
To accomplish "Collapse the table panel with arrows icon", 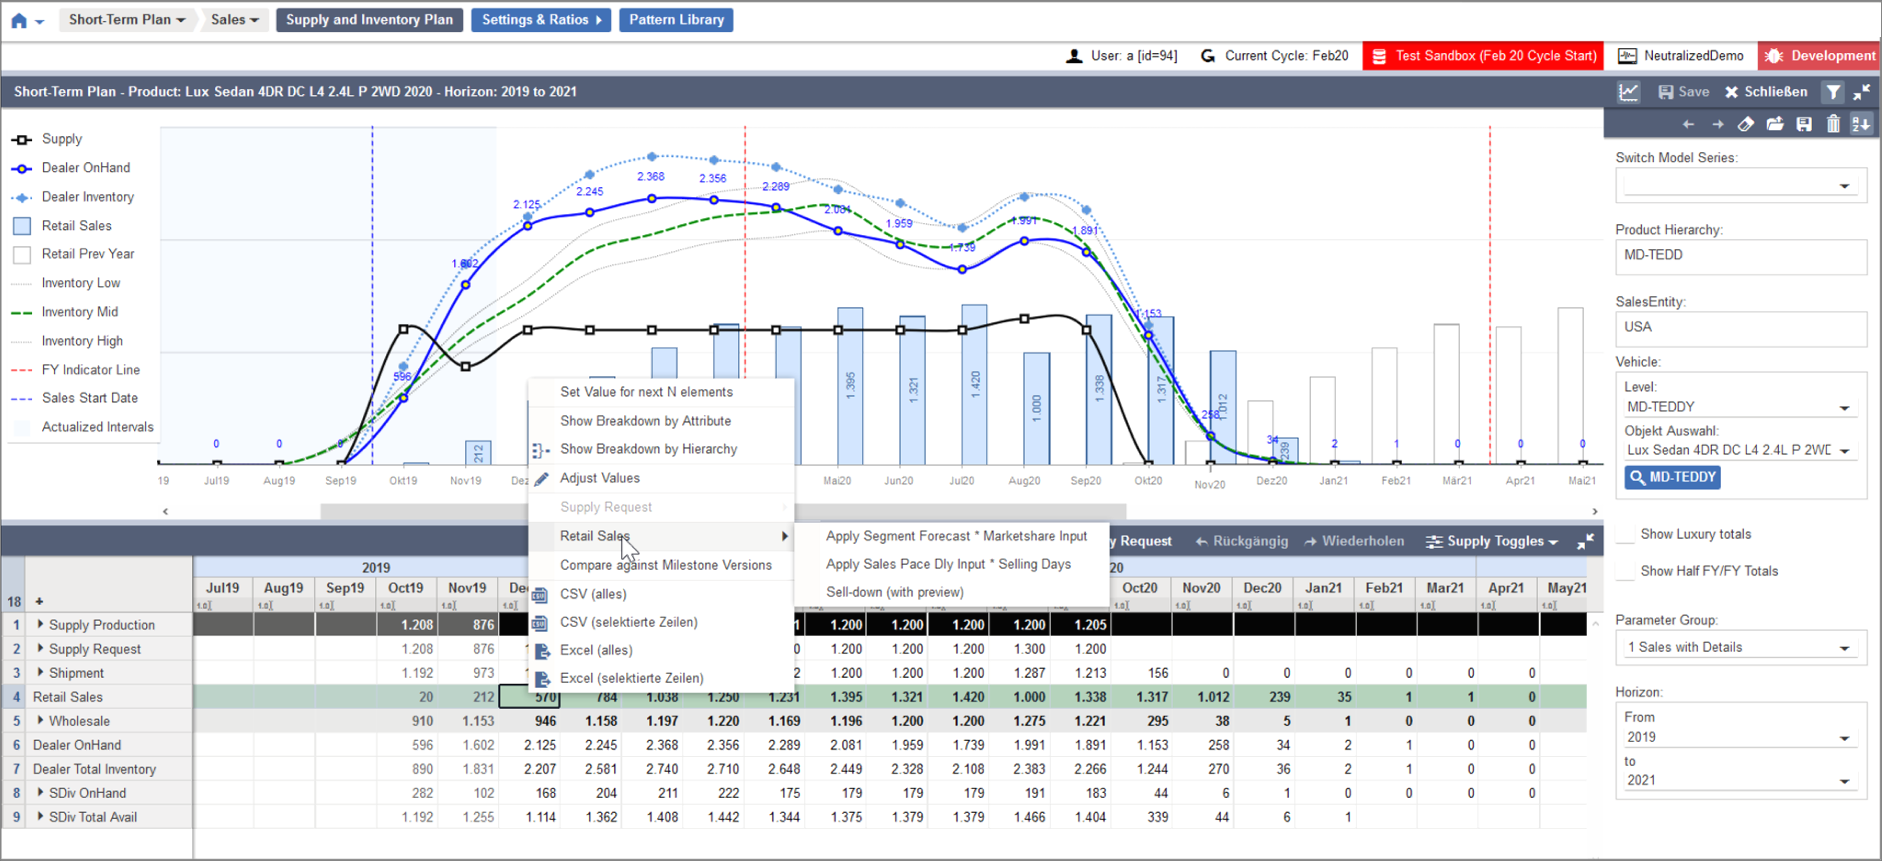I will 1585,542.
